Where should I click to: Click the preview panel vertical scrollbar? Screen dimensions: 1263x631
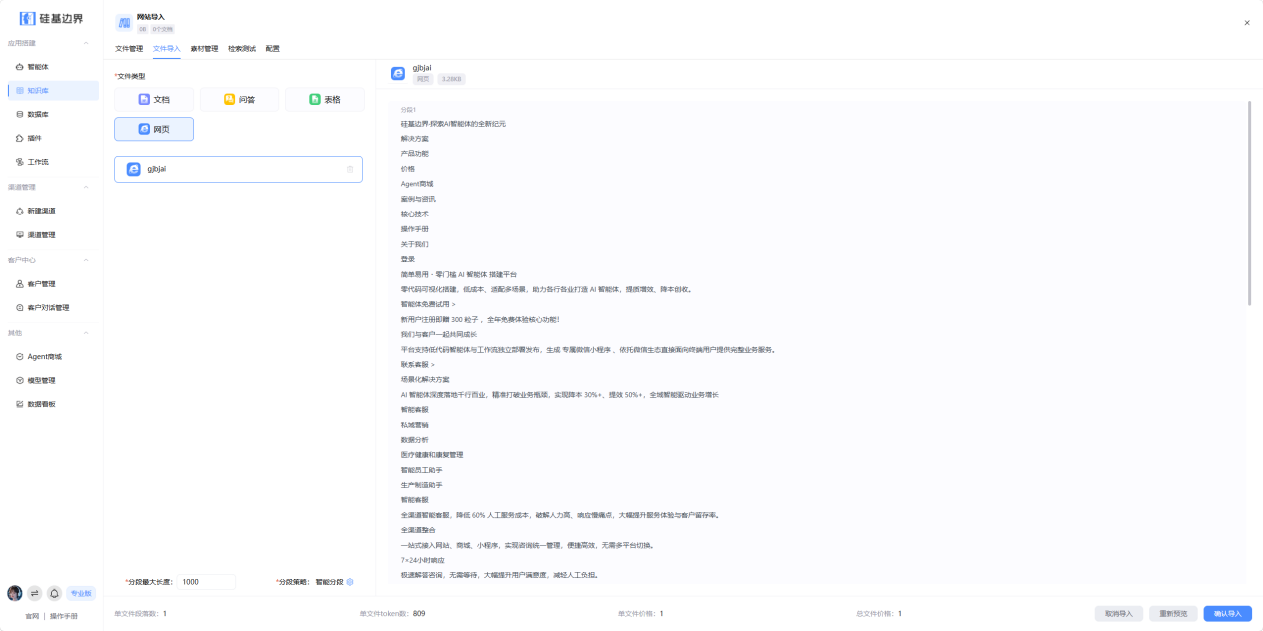(x=1249, y=203)
